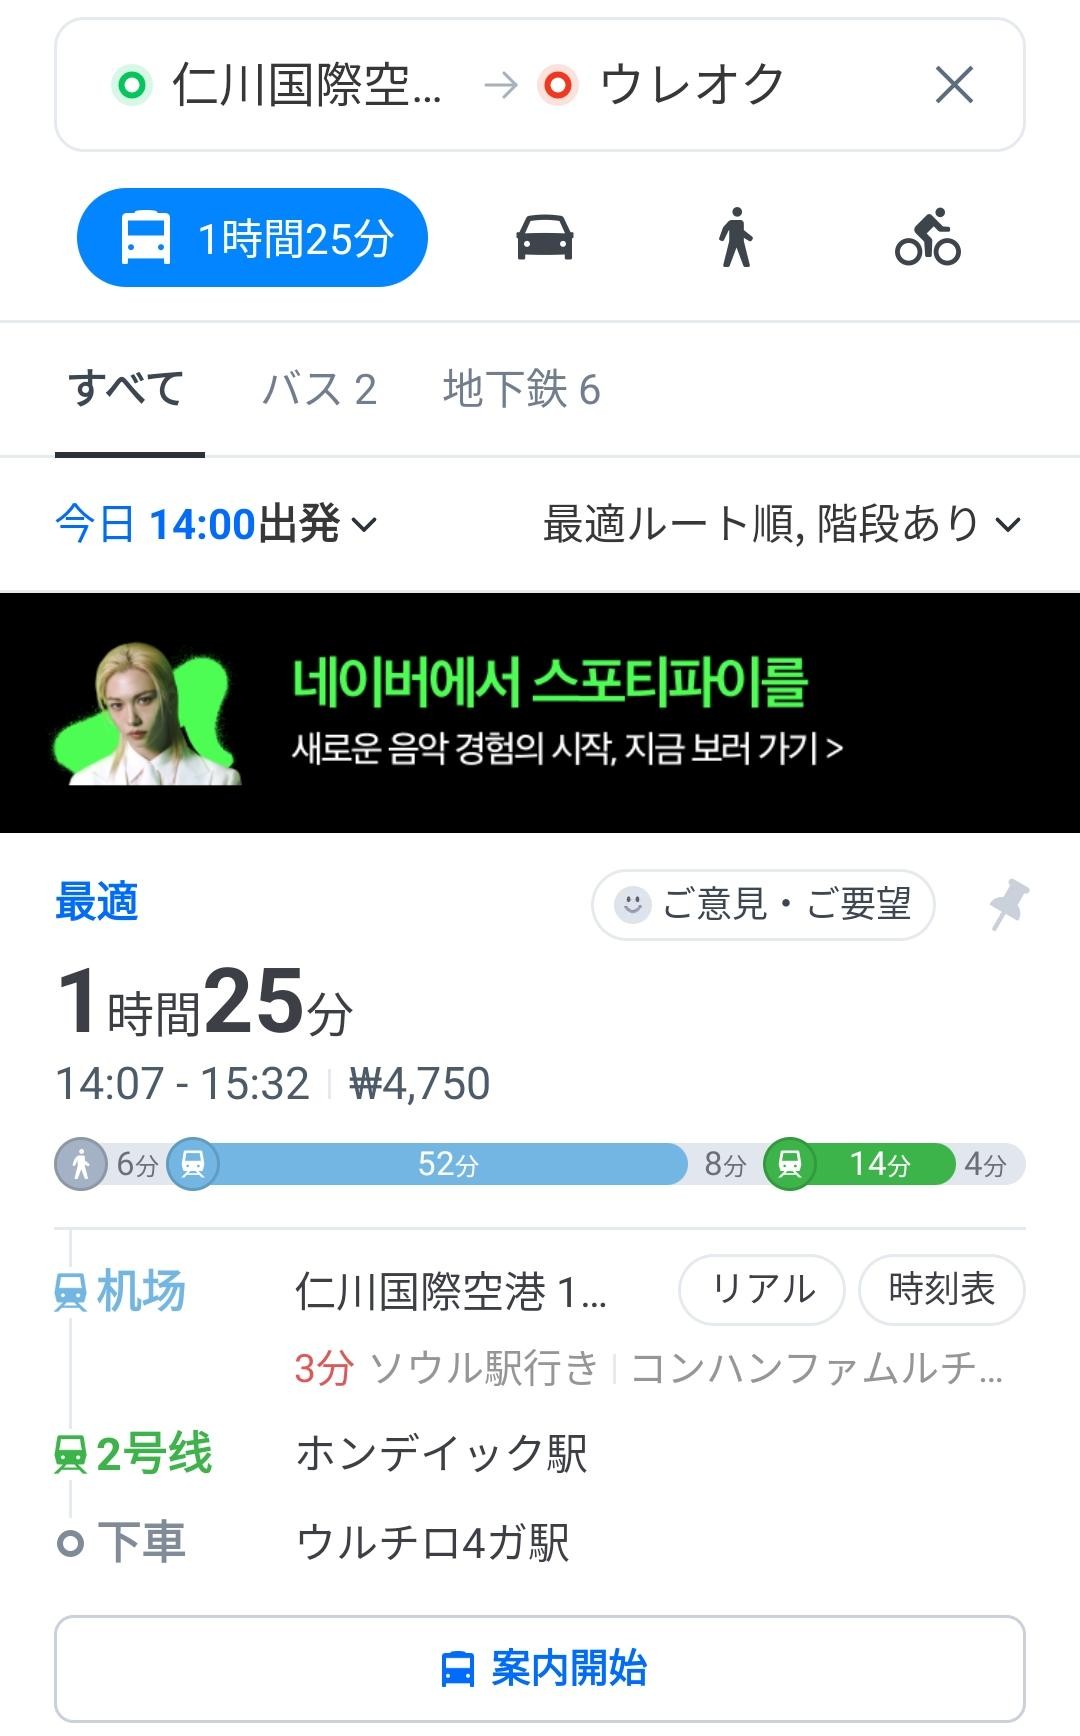
Task: Open the 今日 14:00出発 departure time dropdown
Action: click(x=216, y=524)
